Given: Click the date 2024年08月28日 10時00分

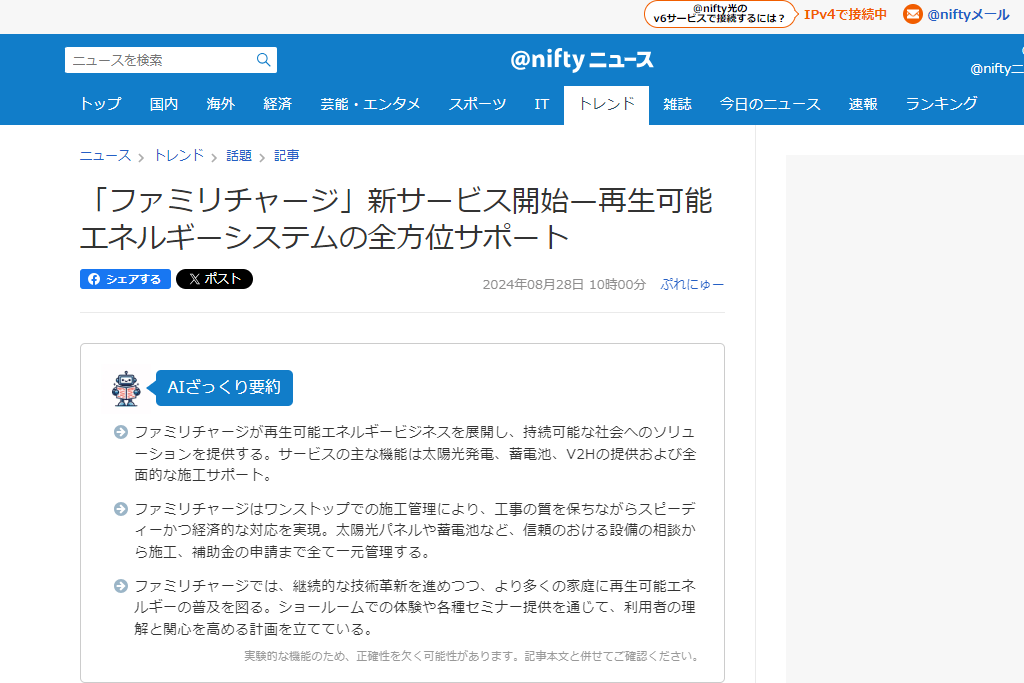Looking at the screenshot, I should 564,285.
